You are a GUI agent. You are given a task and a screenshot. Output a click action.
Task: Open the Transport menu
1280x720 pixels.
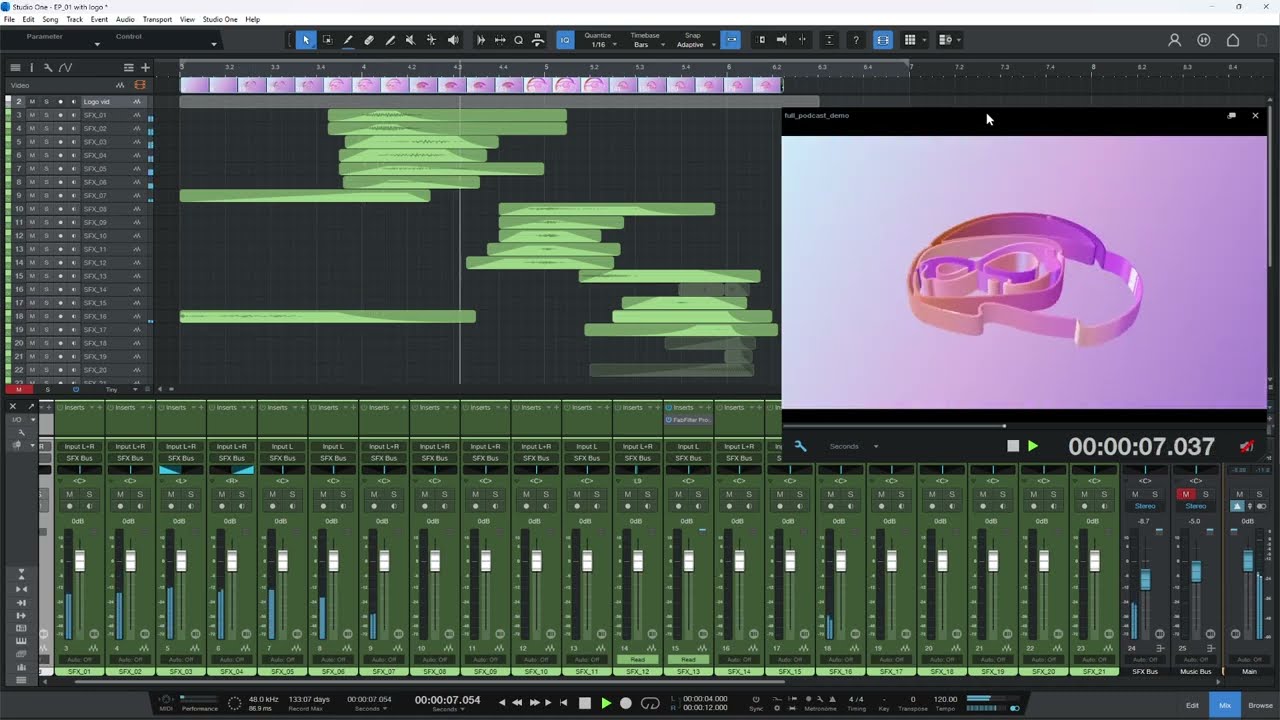coord(157,19)
